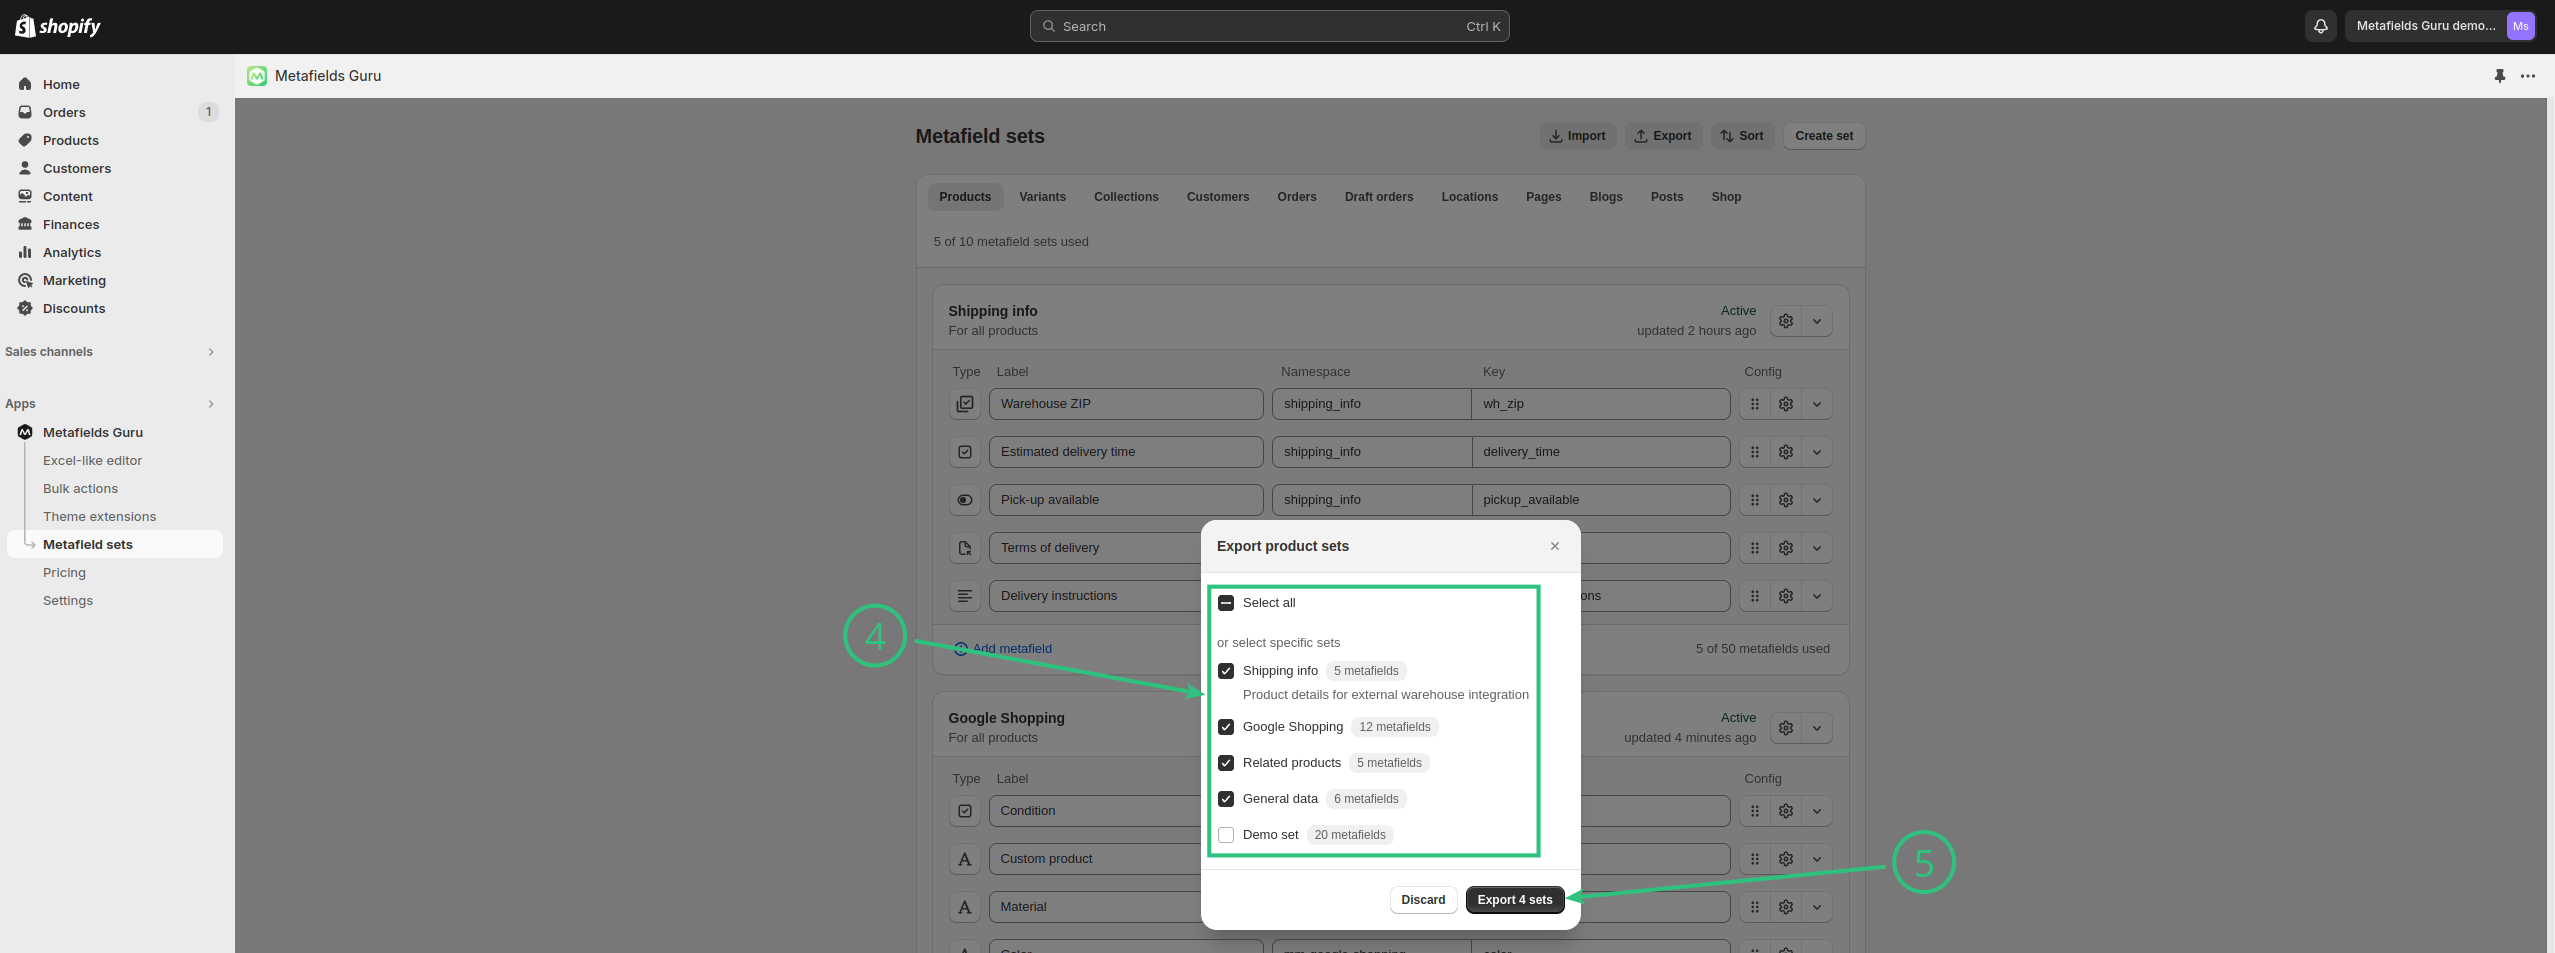Image resolution: width=2555 pixels, height=953 pixels.
Task: Expand dropdown on Terms of delivery row
Action: 1816,548
